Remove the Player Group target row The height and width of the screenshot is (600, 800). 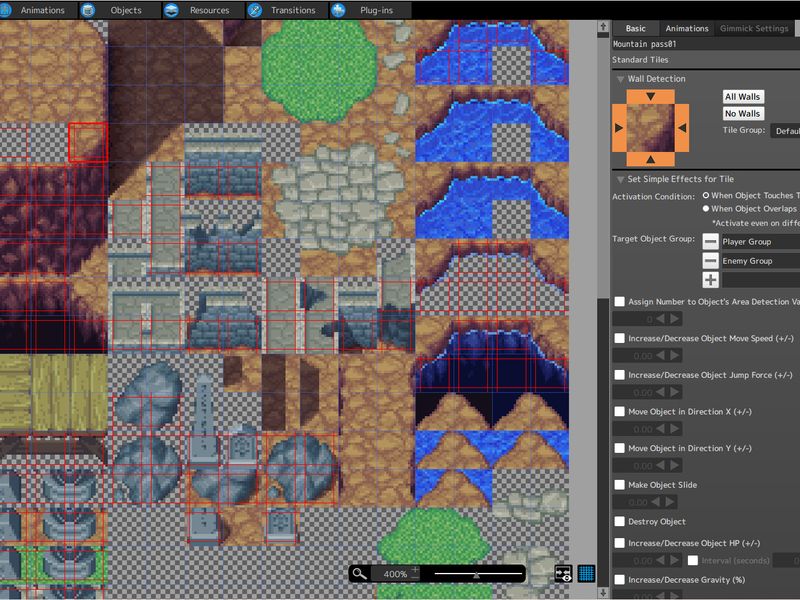coord(710,241)
